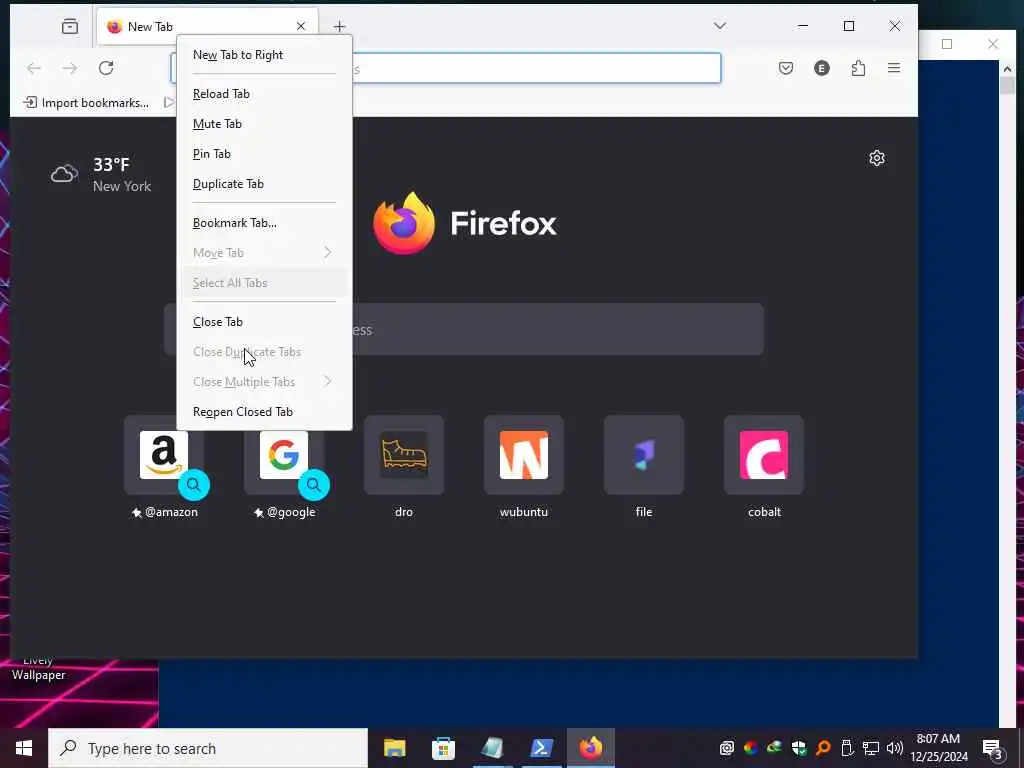The image size is (1024, 768).
Task: Expand the Move Tab submenu arrow
Action: coord(328,253)
